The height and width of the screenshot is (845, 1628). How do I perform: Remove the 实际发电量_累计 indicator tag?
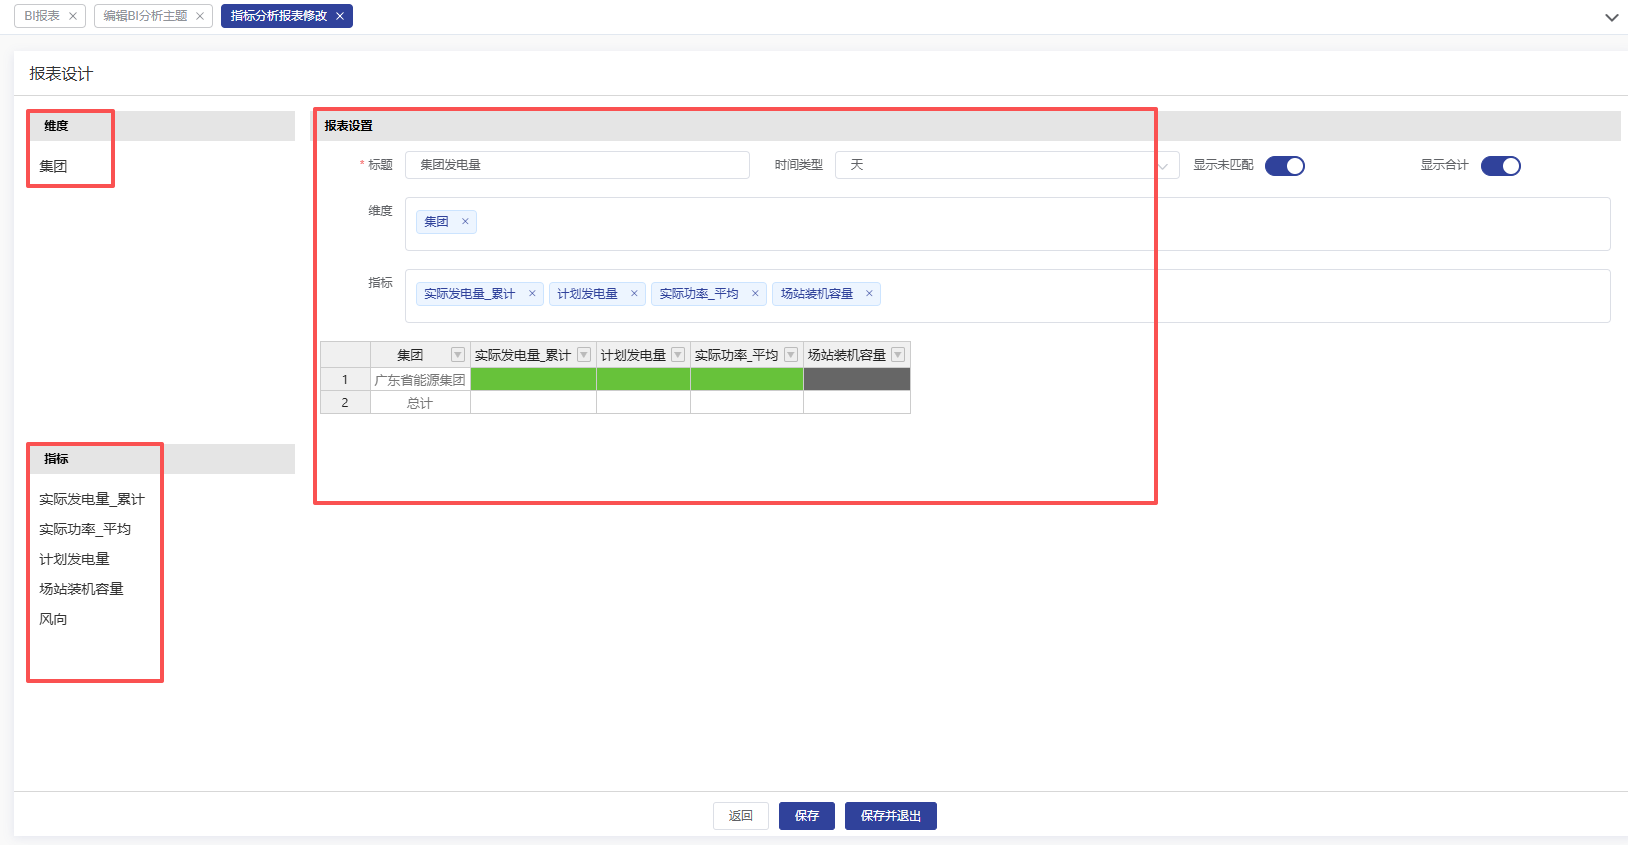pos(532,294)
